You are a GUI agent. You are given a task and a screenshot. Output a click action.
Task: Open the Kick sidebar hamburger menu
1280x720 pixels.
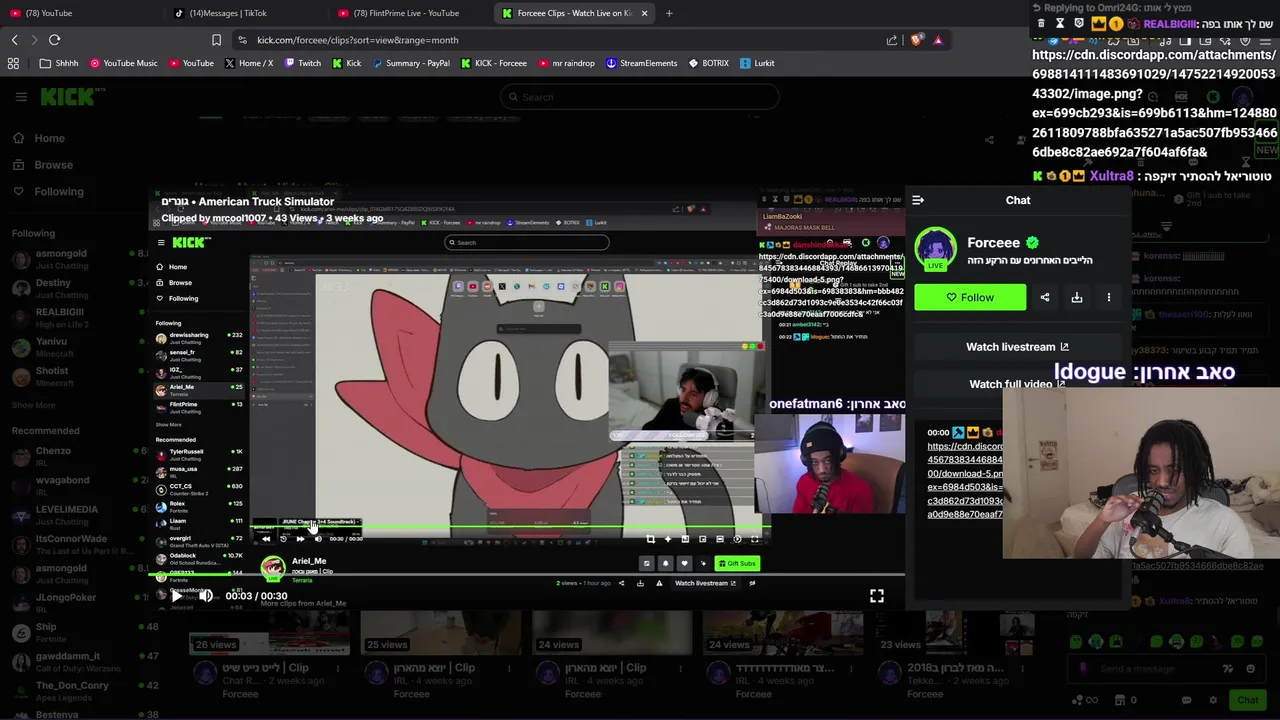[x=21, y=97]
